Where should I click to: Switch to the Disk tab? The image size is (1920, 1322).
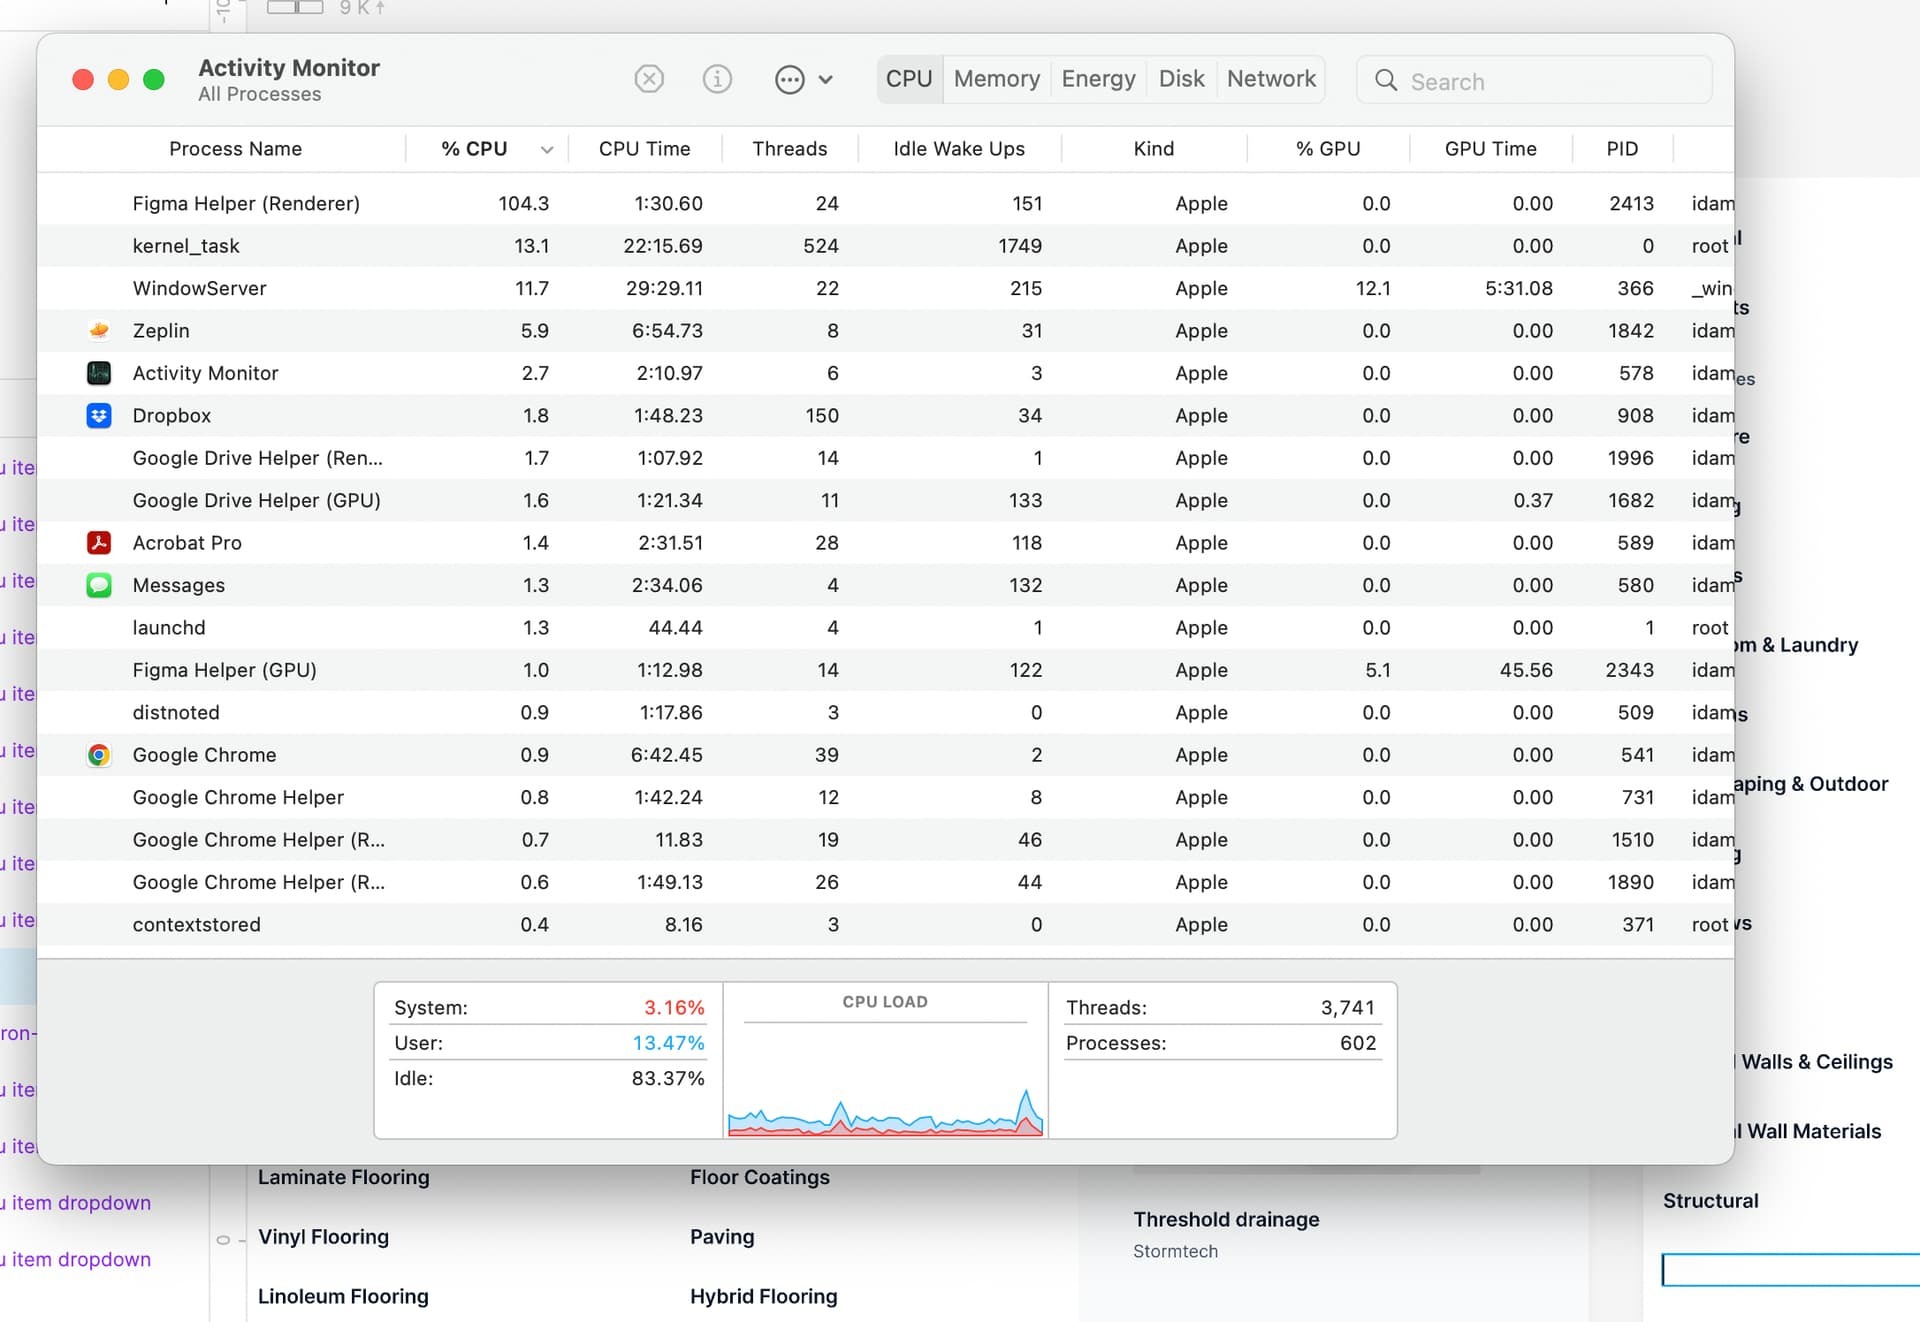(1181, 79)
